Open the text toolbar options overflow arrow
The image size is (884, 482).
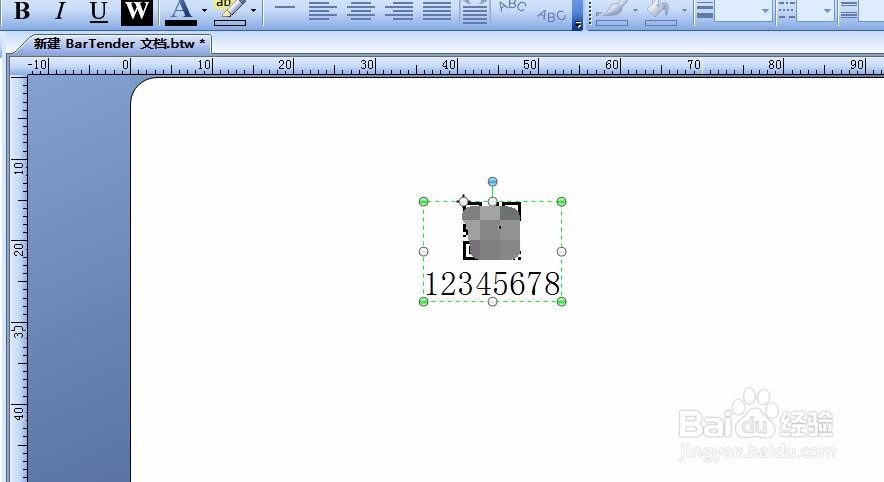coord(578,25)
